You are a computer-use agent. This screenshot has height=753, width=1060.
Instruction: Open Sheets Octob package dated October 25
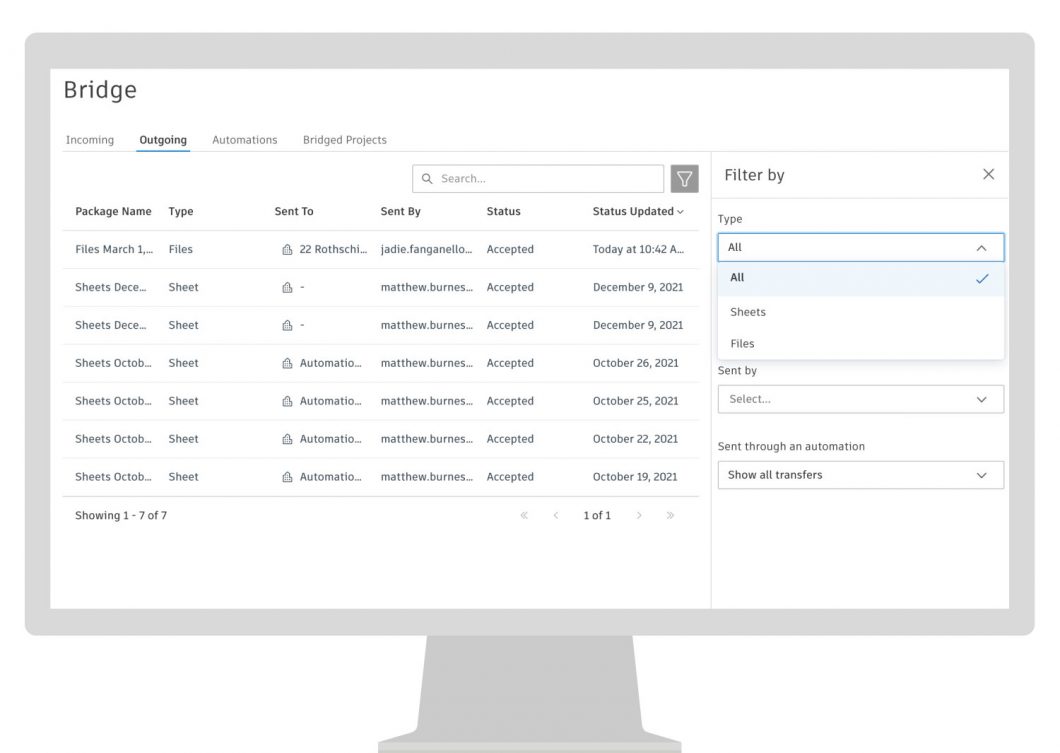114,401
